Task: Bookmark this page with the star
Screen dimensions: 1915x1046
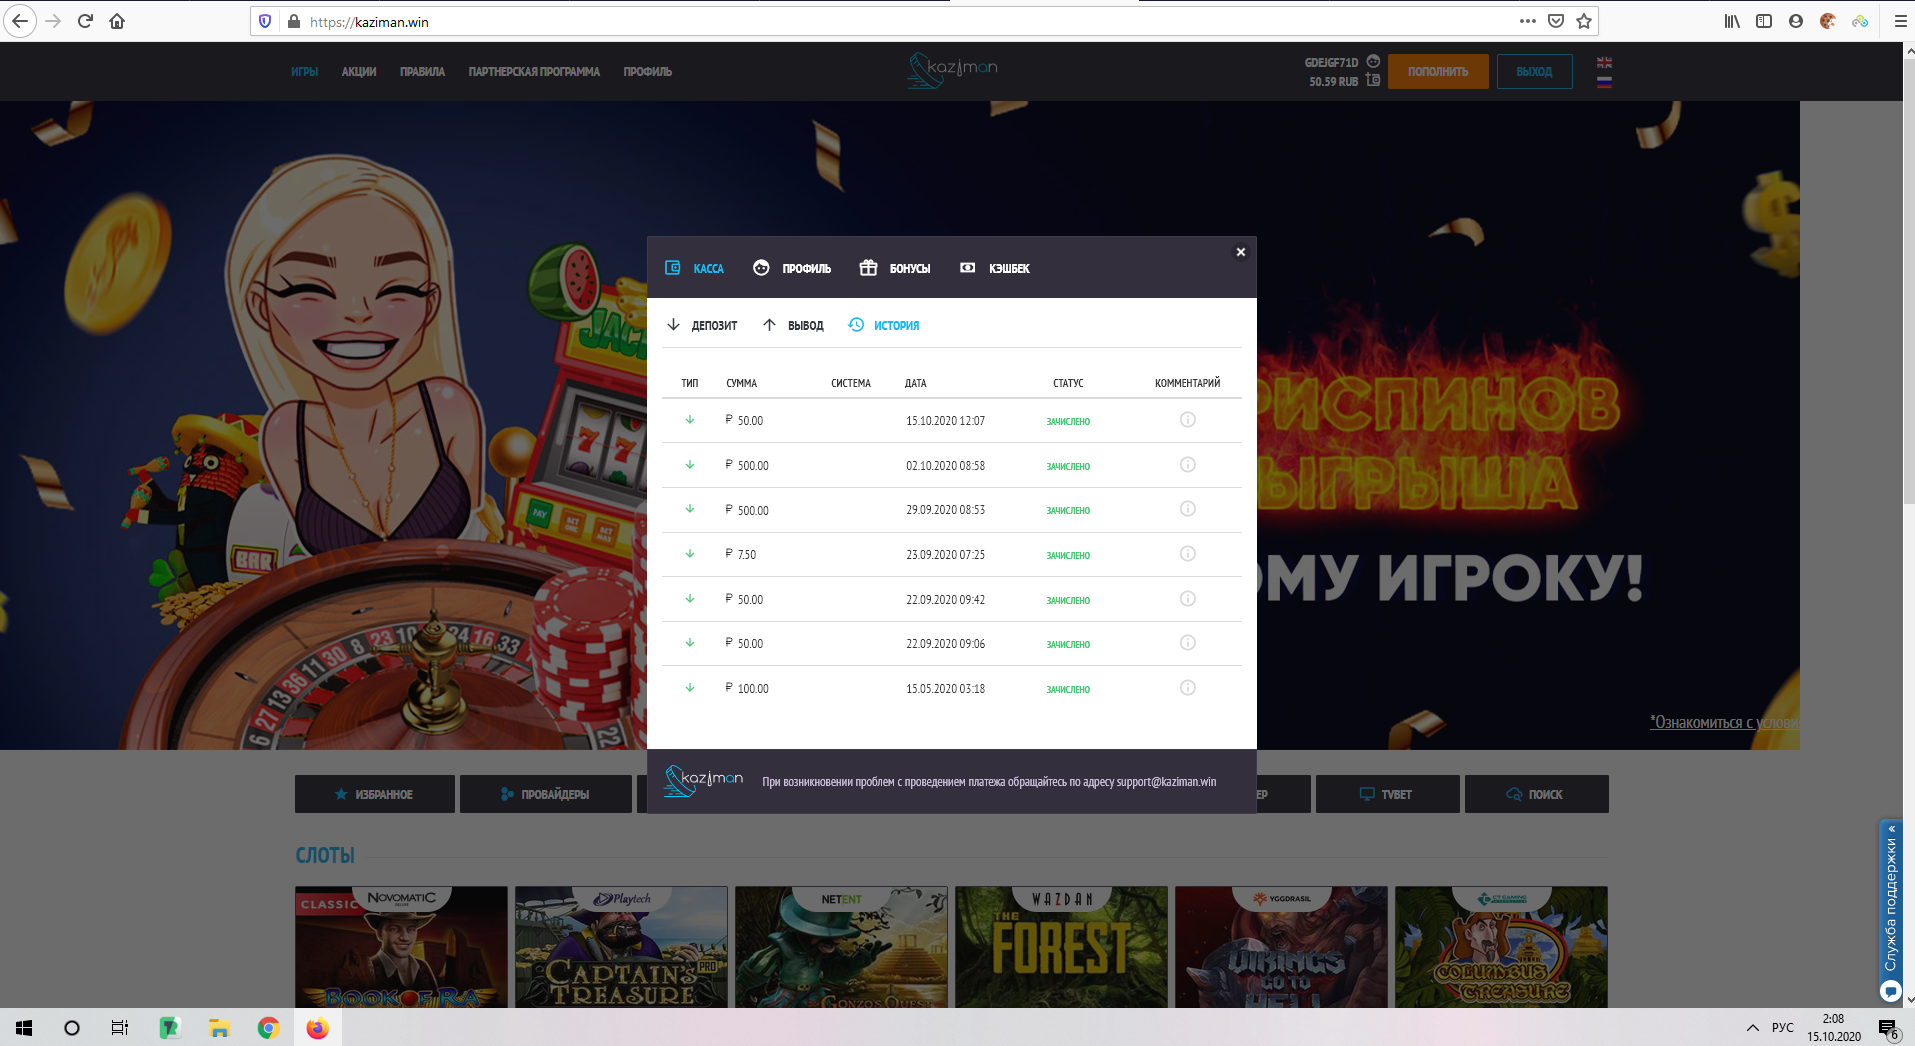Action: click(1584, 21)
